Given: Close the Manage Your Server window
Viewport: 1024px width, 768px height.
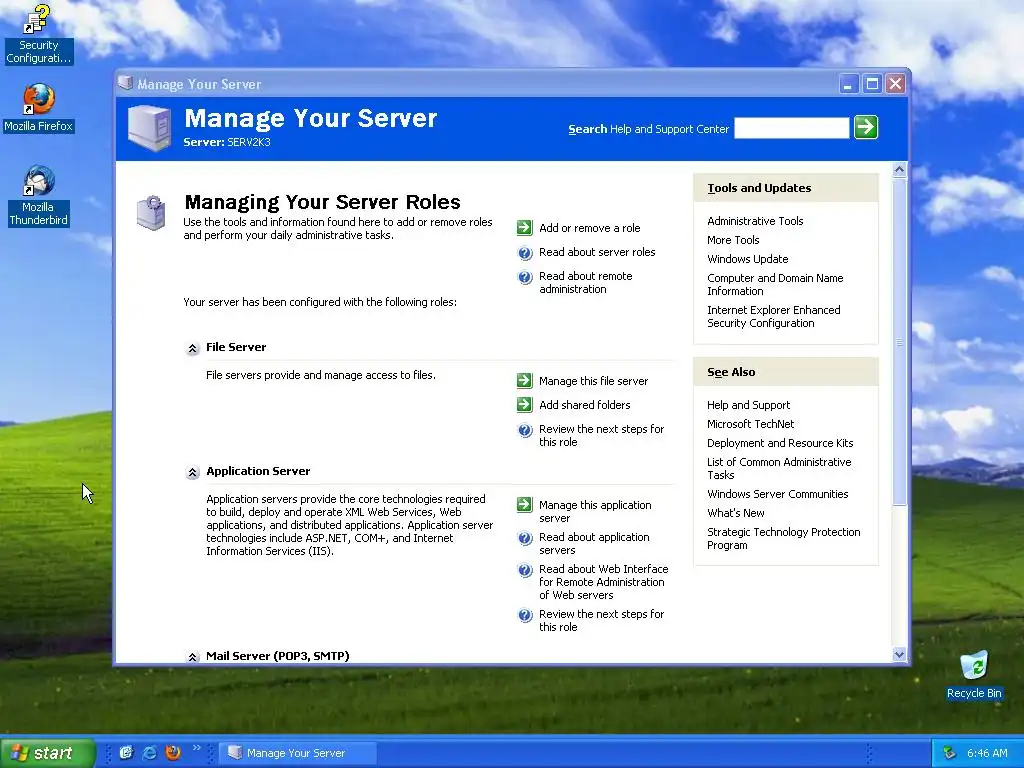Looking at the screenshot, I should click(x=895, y=84).
